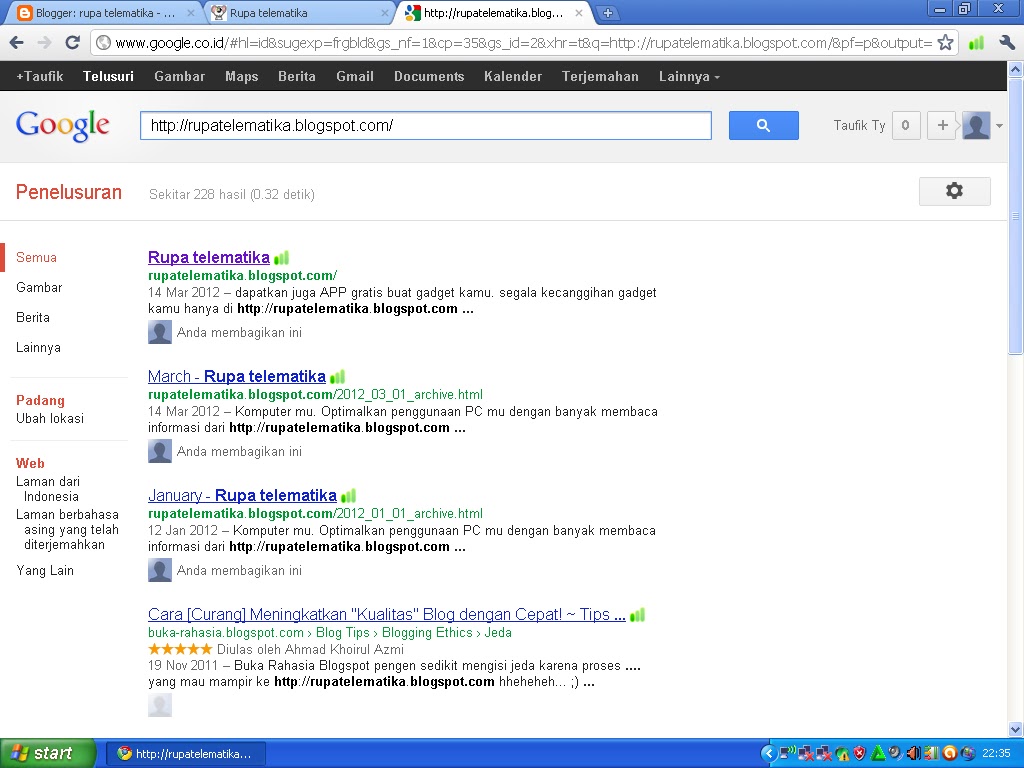The height and width of the screenshot is (768, 1024).
Task: Select Laman berbahasa asing yang telah diterjemahkan
Action: [x=67, y=529]
